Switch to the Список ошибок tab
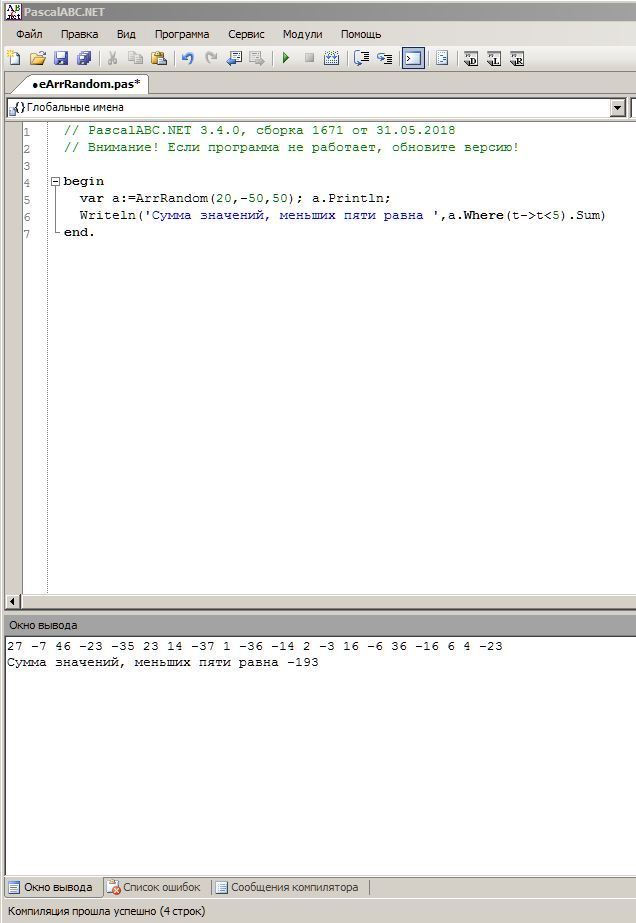The height and width of the screenshot is (923, 636). [x=156, y=887]
